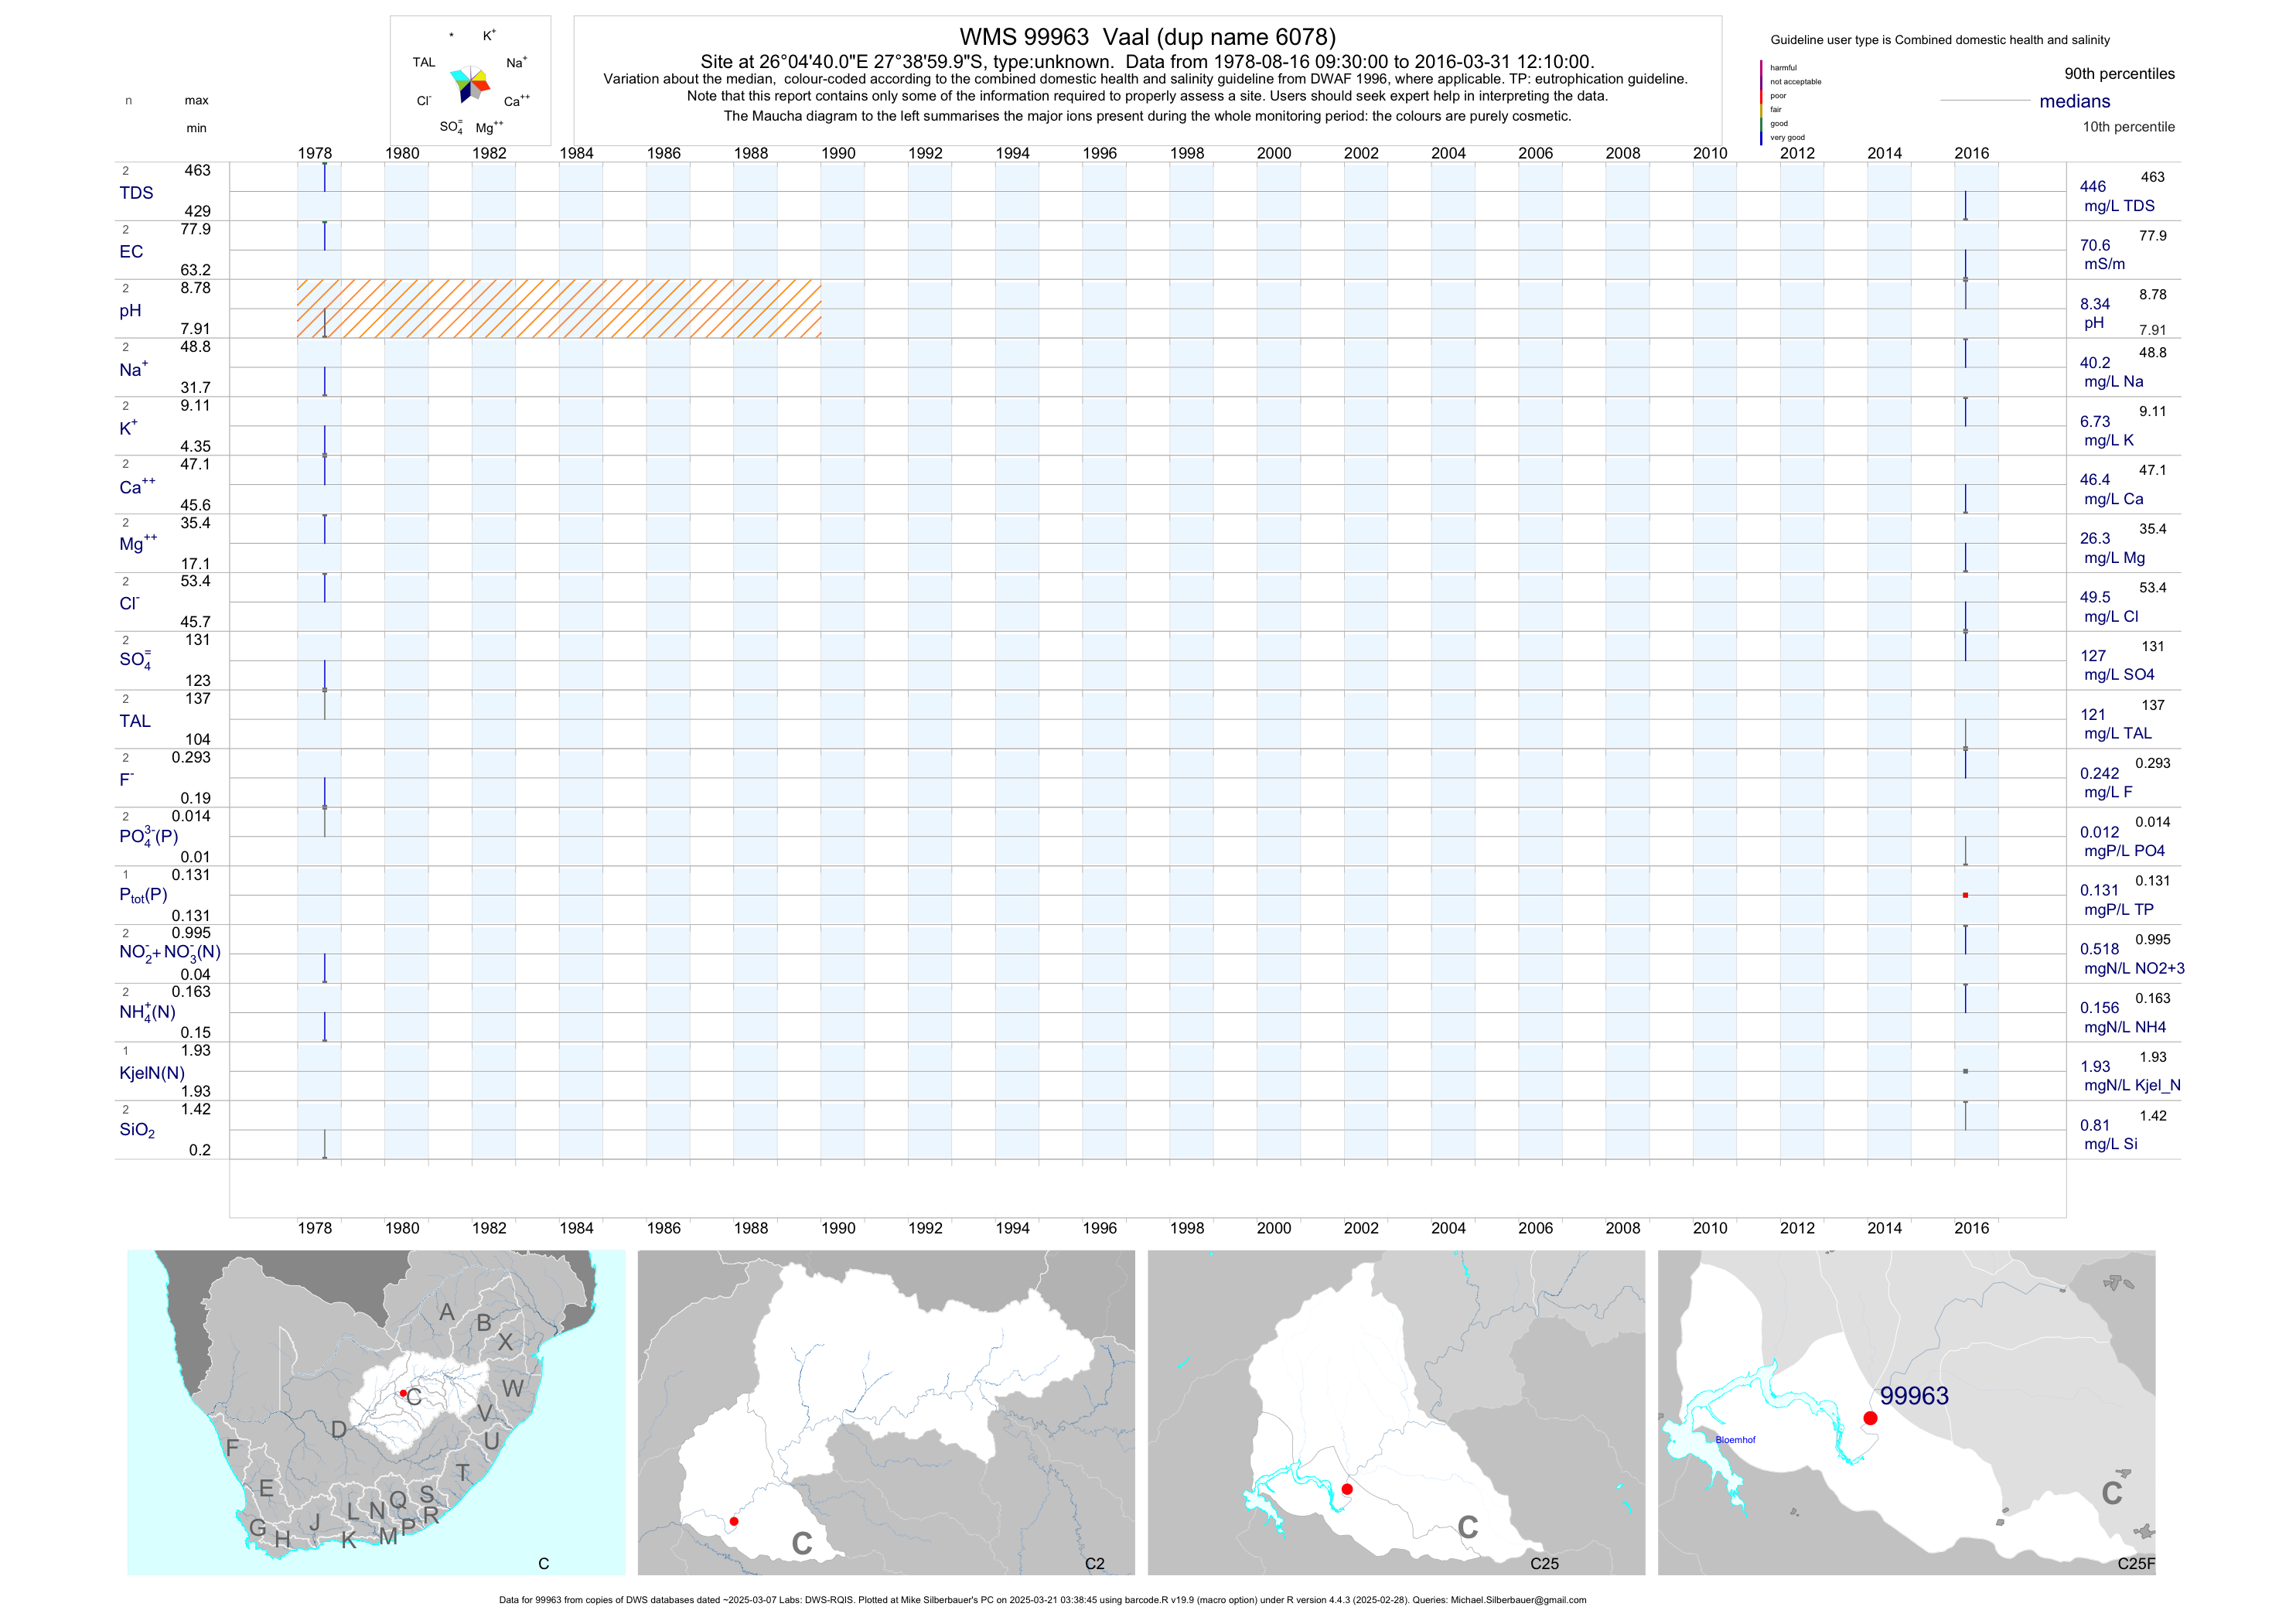
Task: Click the SiO2 parameter label
Action: point(137,1130)
